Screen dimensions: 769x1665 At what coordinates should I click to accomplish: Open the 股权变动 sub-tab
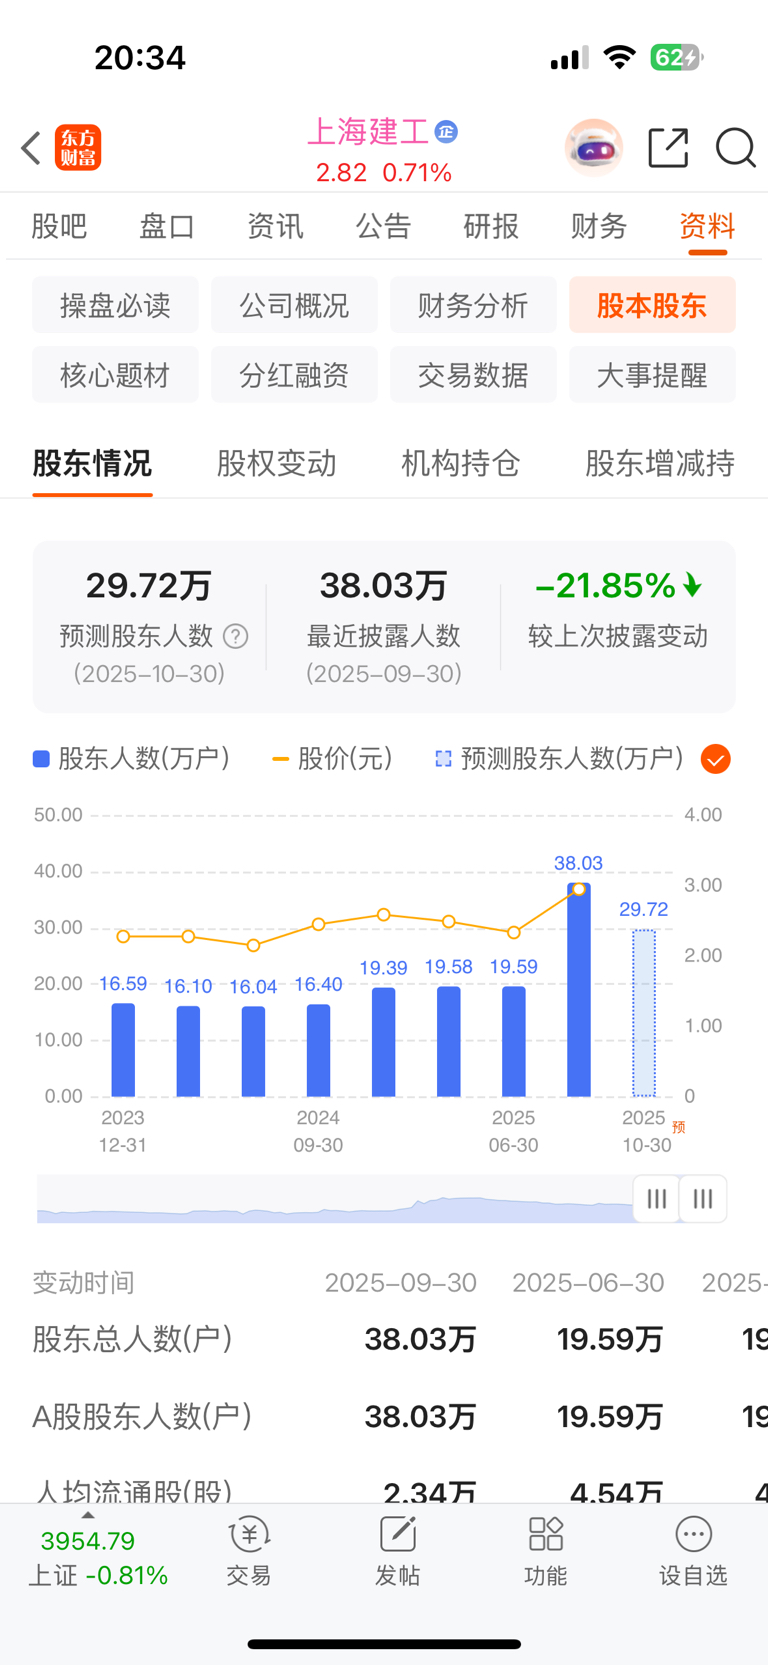pos(276,463)
